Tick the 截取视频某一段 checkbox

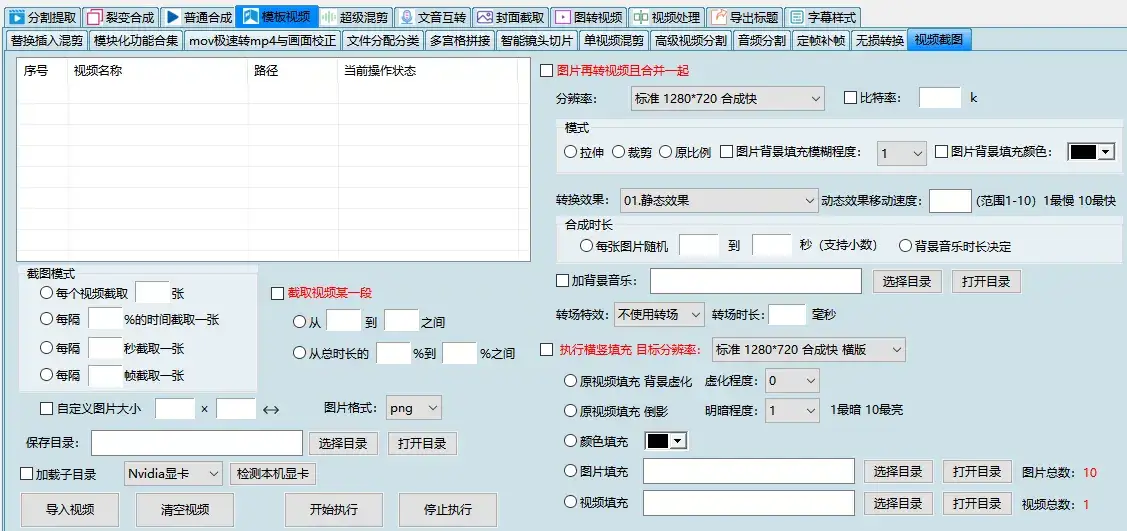point(278,293)
